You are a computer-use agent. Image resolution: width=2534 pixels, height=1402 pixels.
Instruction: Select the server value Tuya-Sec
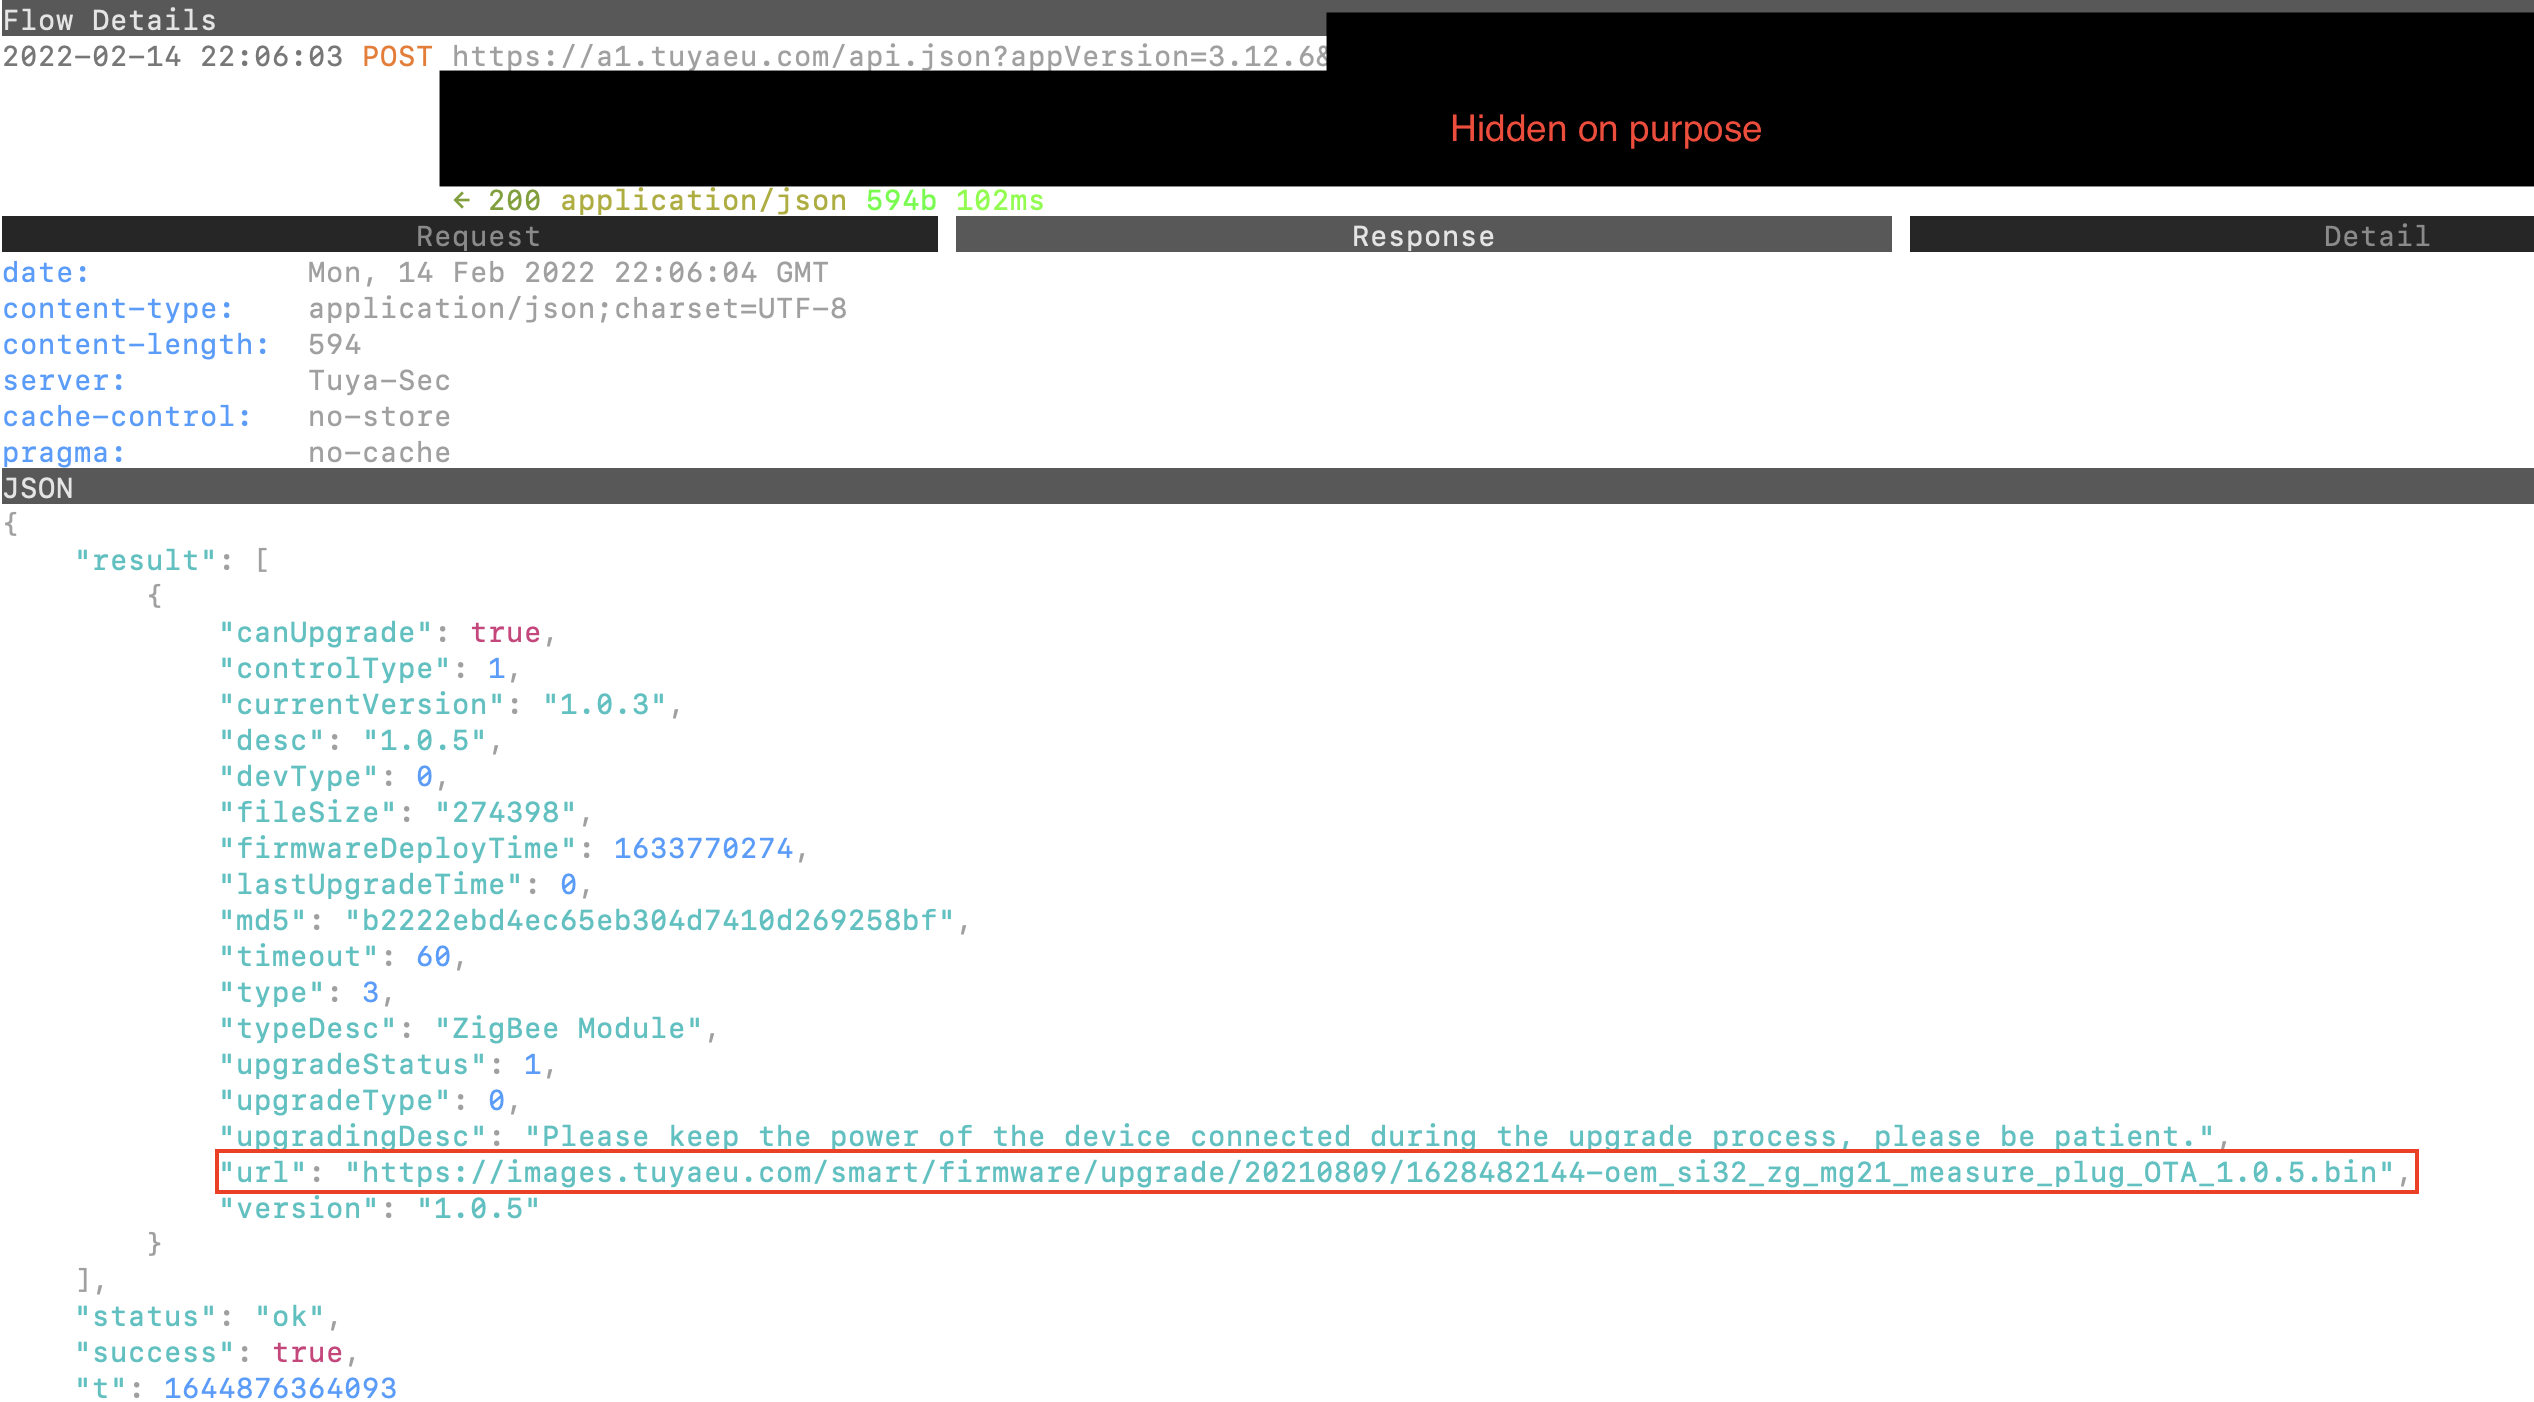click(379, 380)
